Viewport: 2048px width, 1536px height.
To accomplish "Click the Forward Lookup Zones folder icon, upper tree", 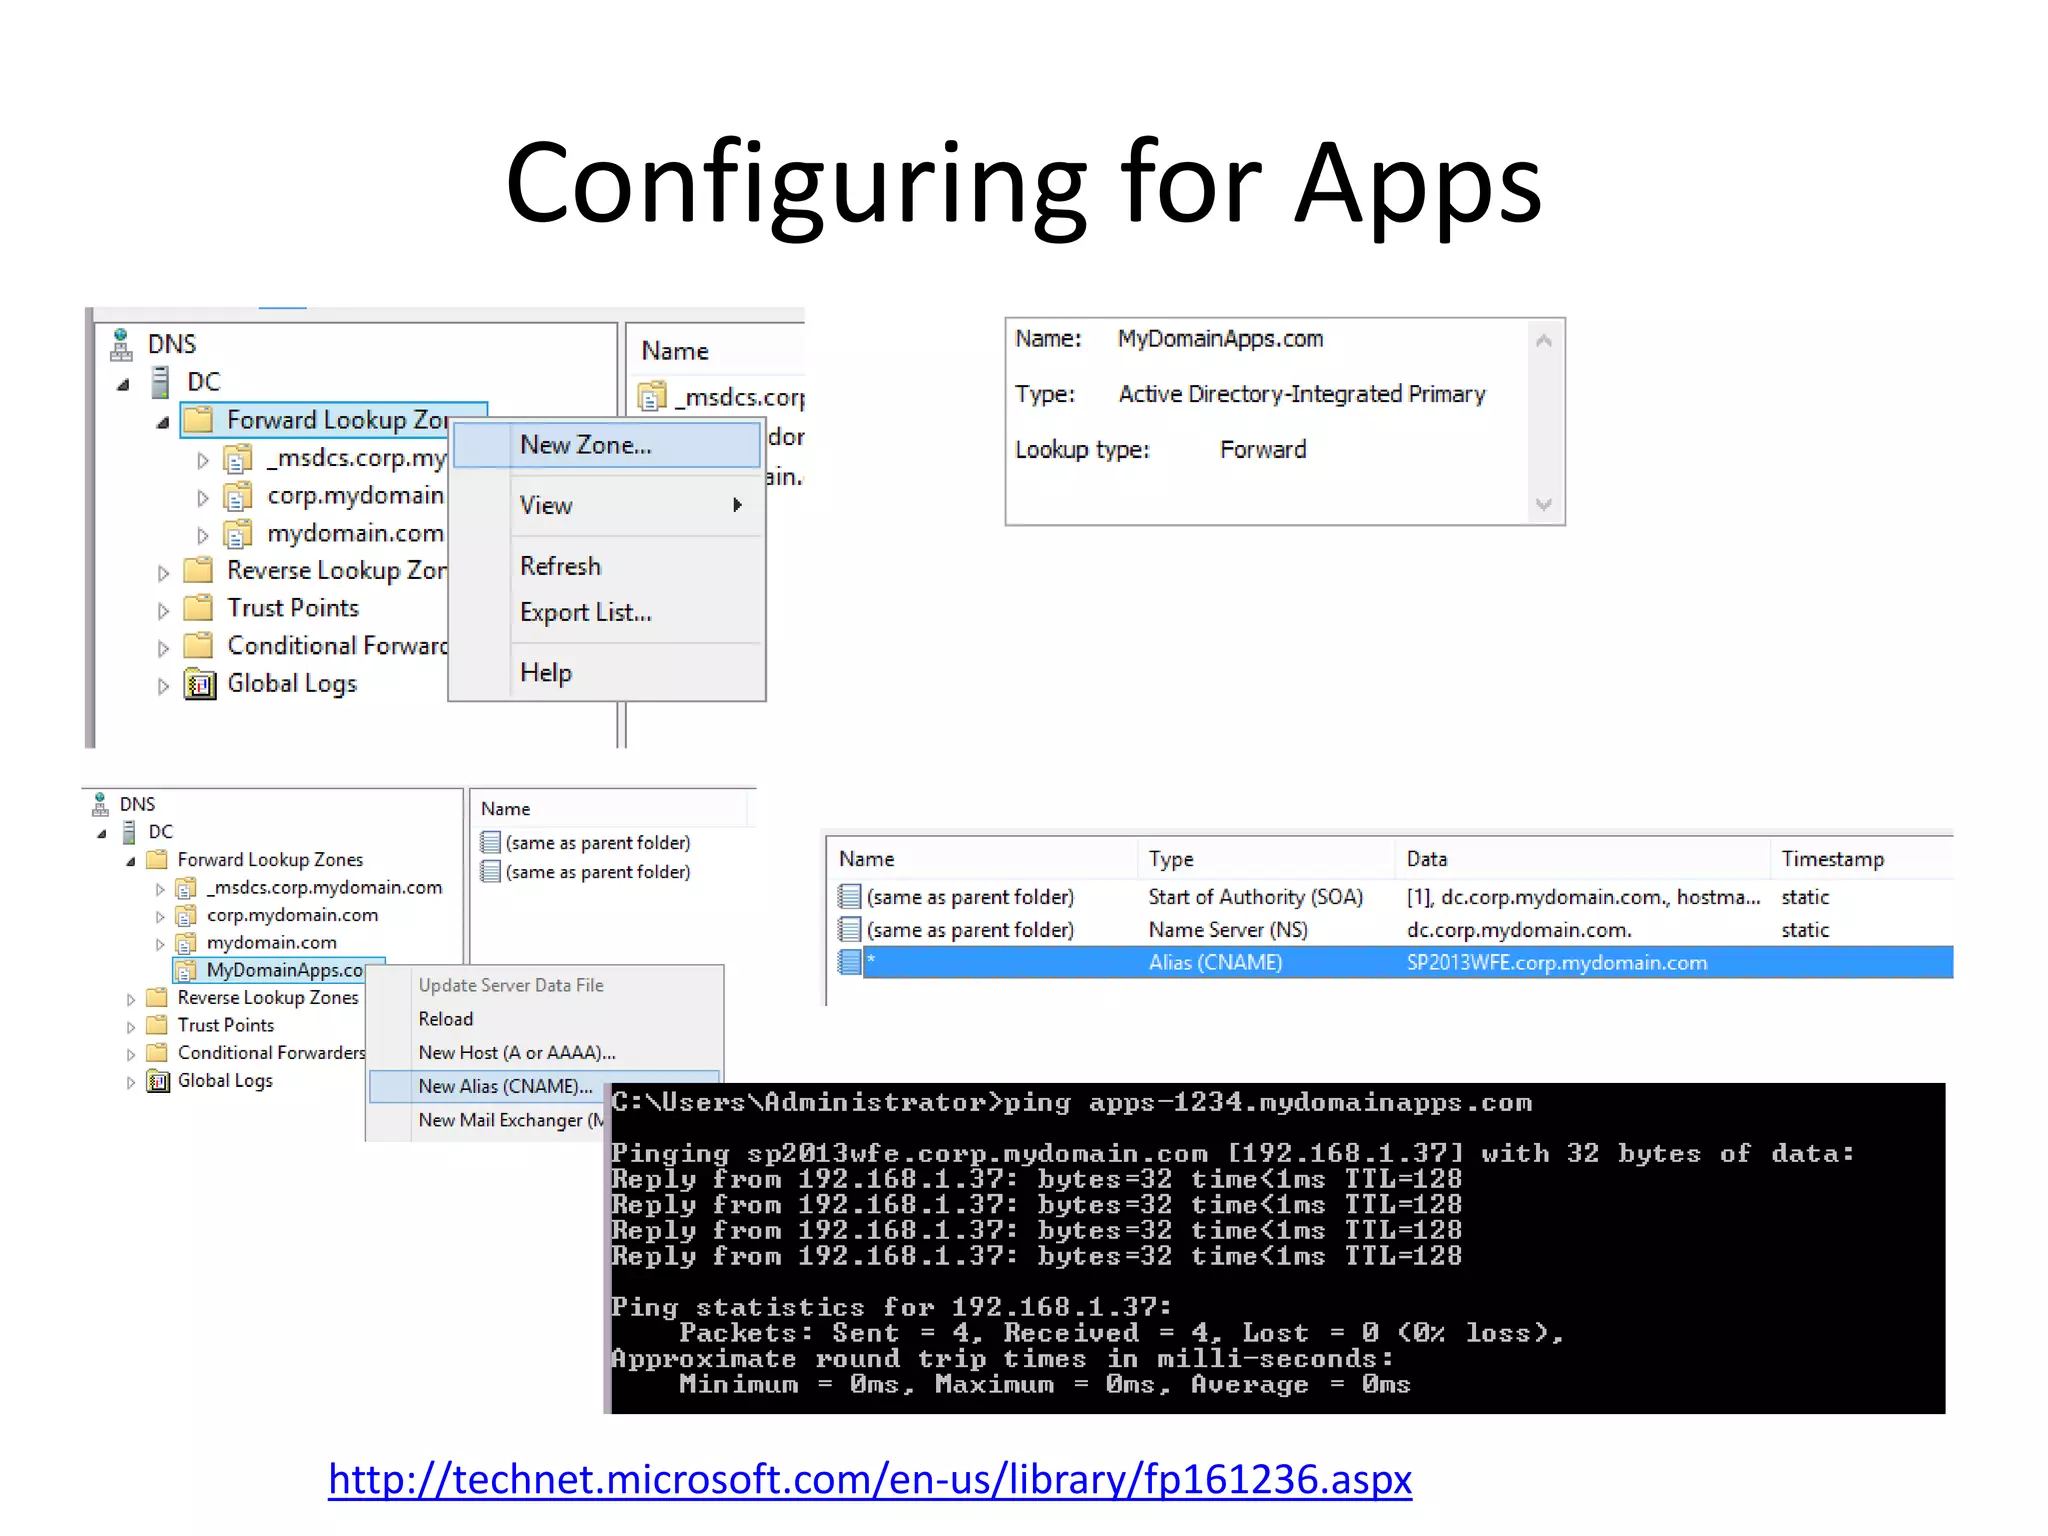I will pos(199,419).
